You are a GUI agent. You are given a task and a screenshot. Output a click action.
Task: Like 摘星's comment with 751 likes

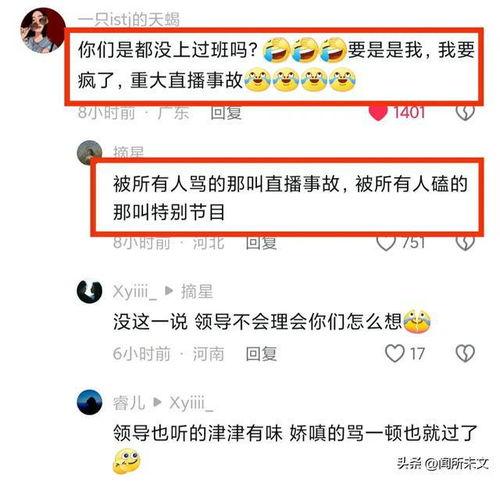(x=386, y=243)
